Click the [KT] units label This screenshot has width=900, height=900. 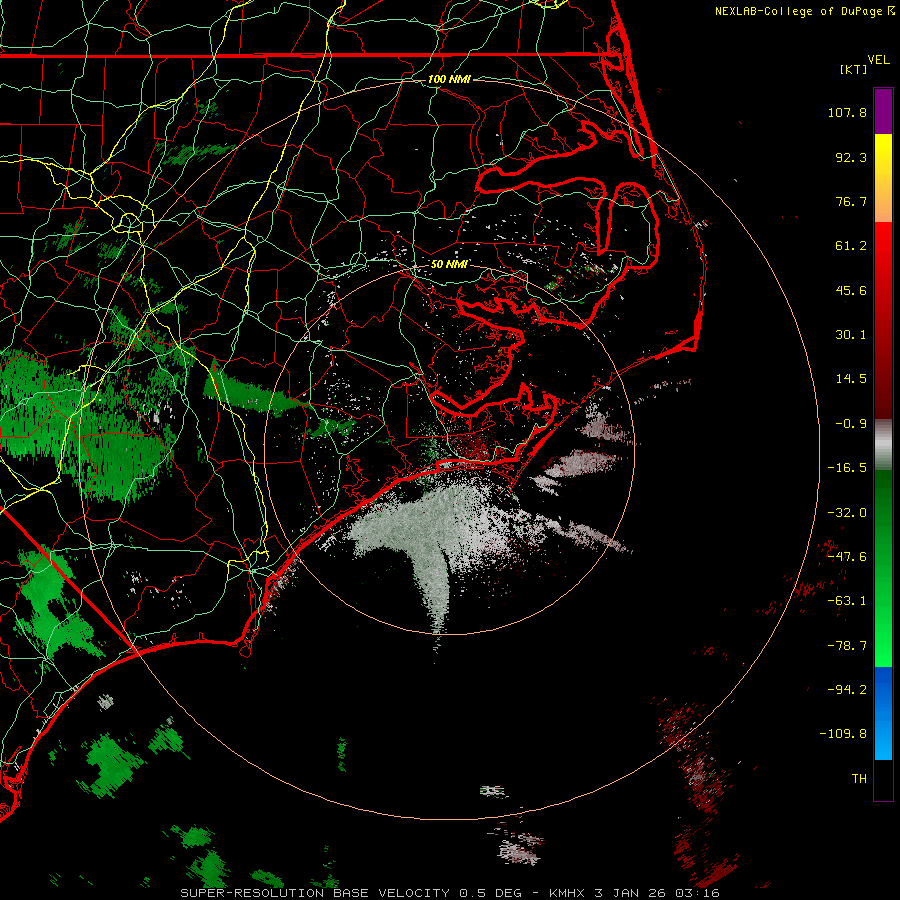click(x=853, y=69)
